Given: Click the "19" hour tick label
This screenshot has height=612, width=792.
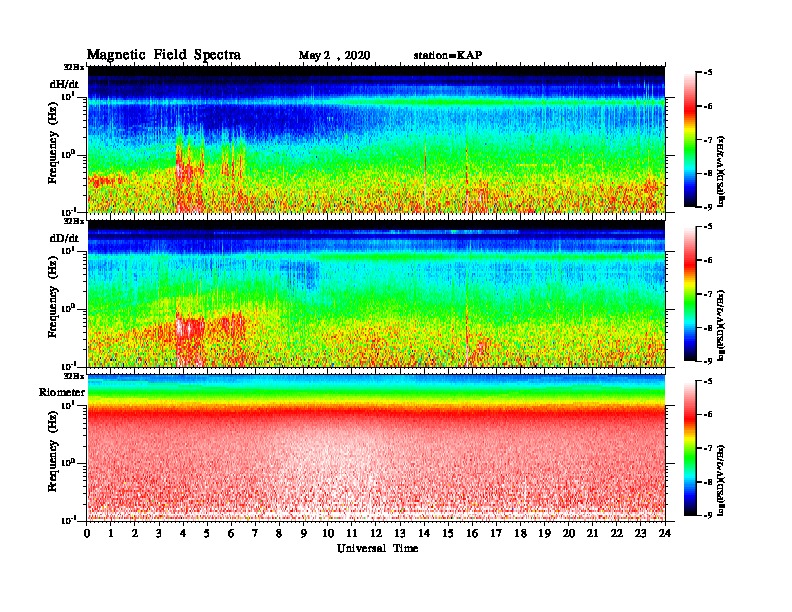Looking at the screenshot, I should [x=544, y=534].
